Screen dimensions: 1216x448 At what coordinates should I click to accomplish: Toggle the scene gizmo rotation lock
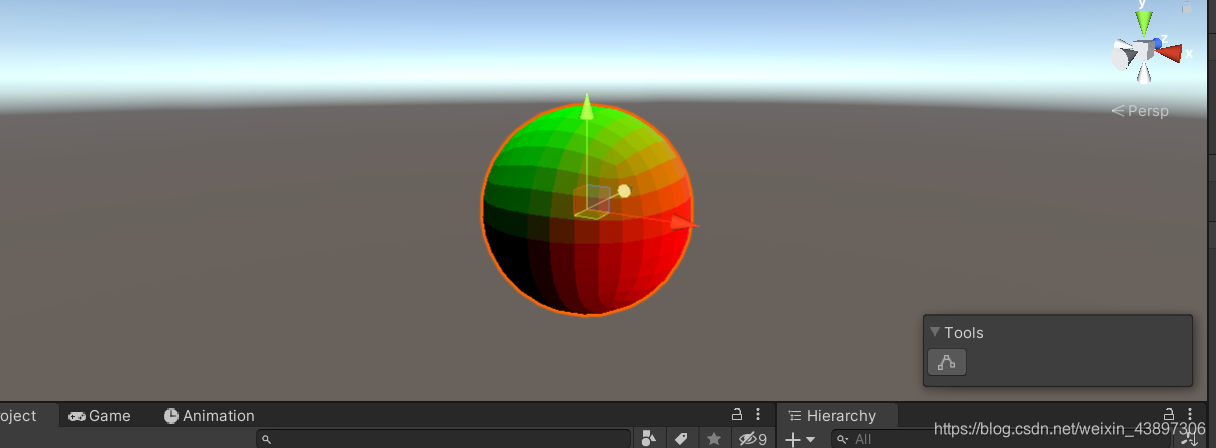point(1188,8)
